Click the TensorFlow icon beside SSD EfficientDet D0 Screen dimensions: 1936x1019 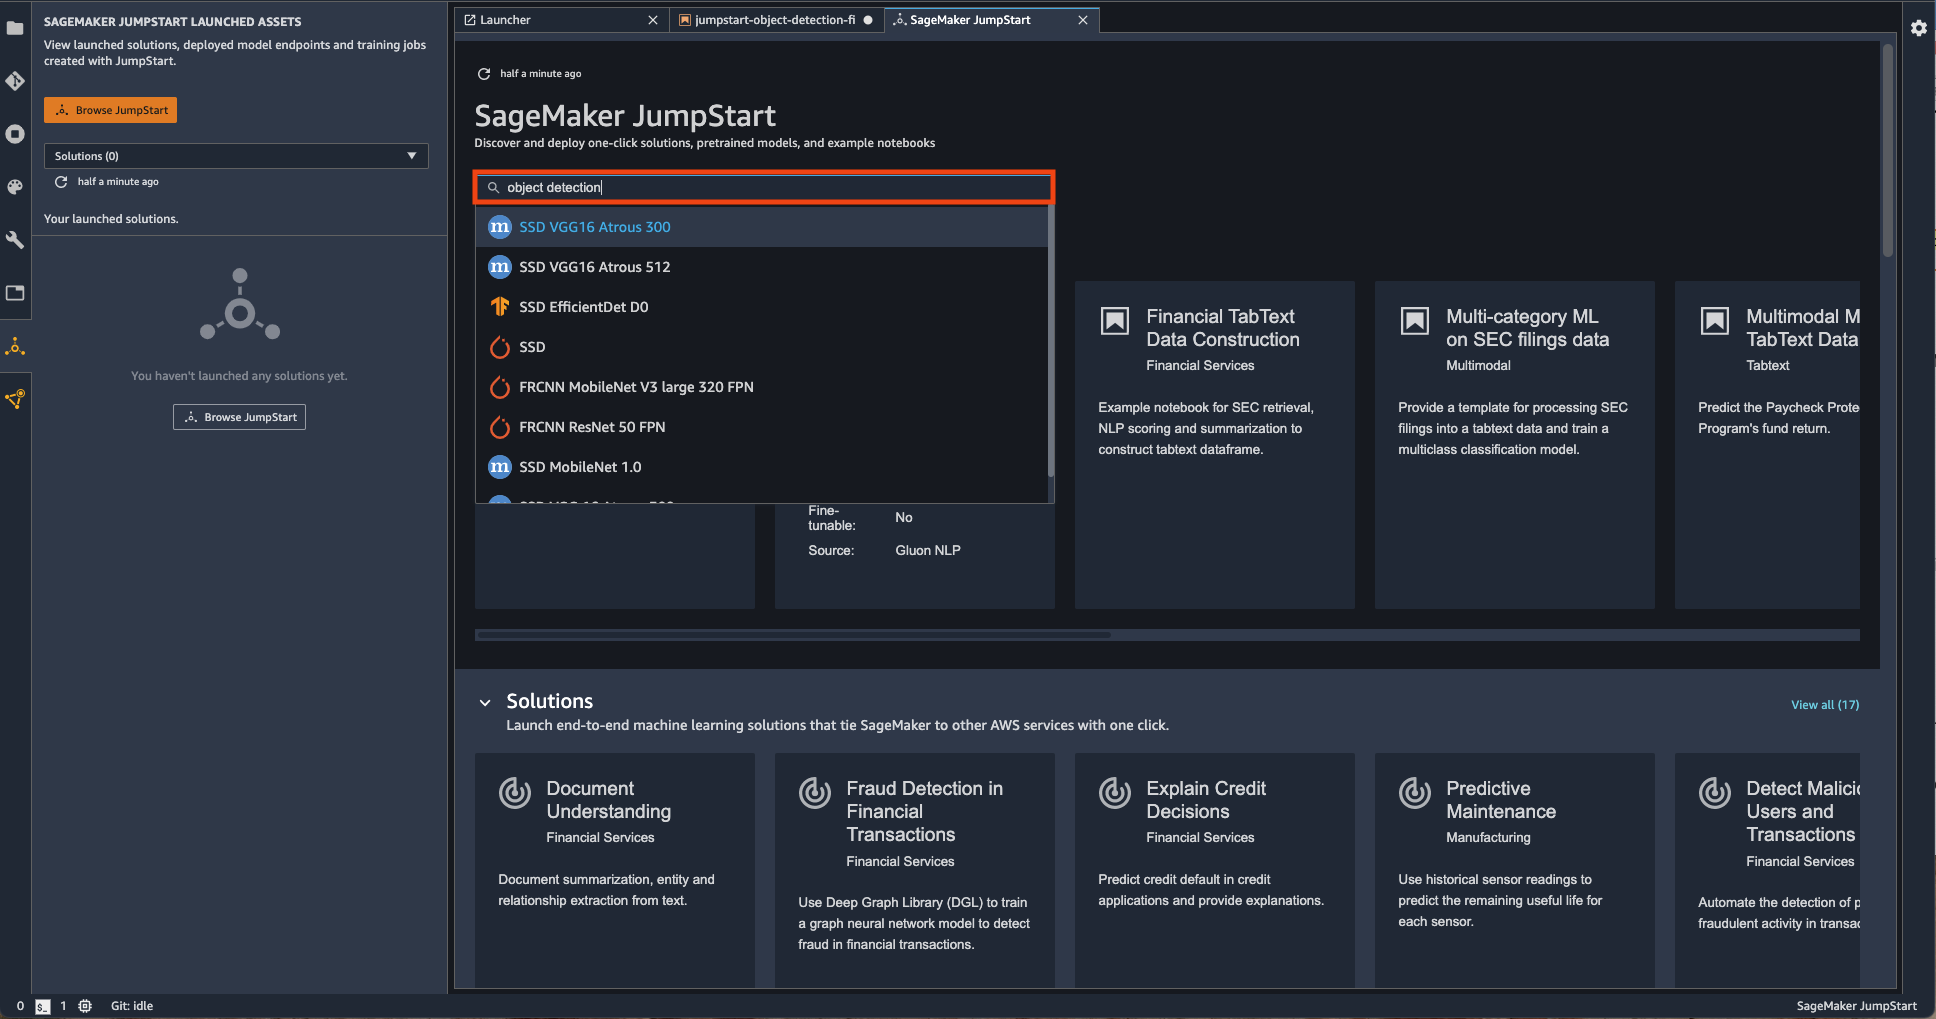[500, 307]
